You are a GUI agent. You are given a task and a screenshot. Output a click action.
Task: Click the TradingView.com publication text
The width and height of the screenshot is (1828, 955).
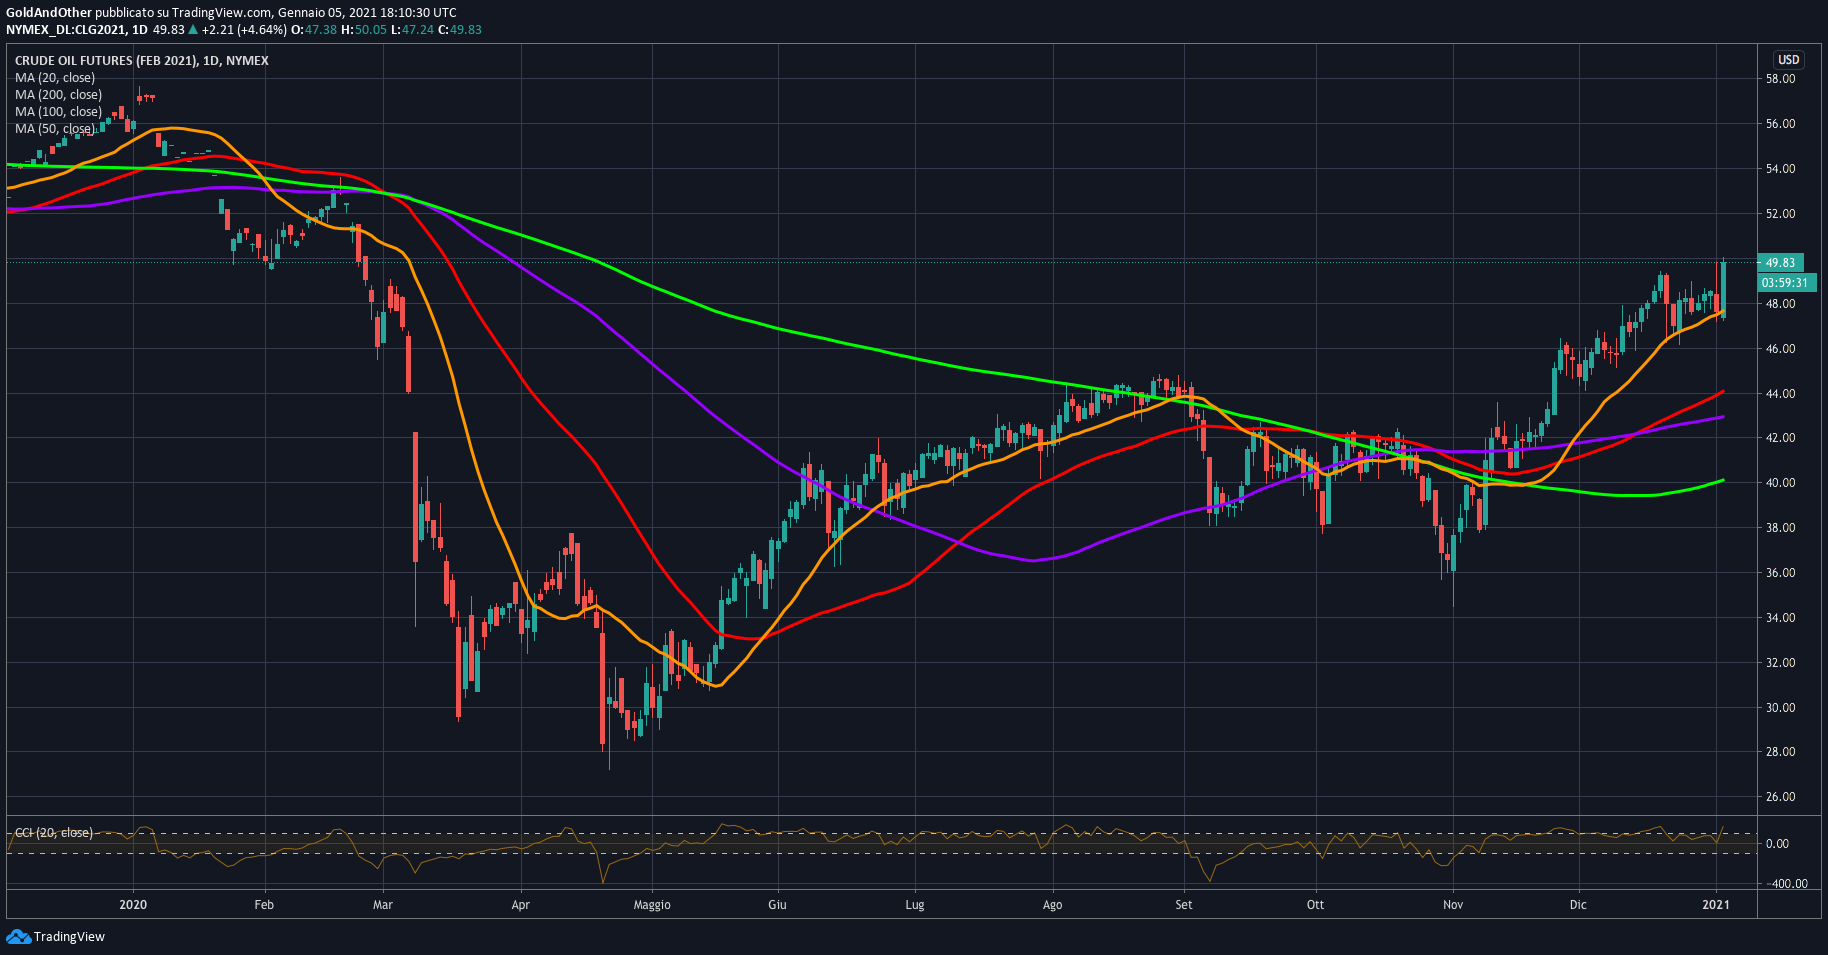pos(222,13)
